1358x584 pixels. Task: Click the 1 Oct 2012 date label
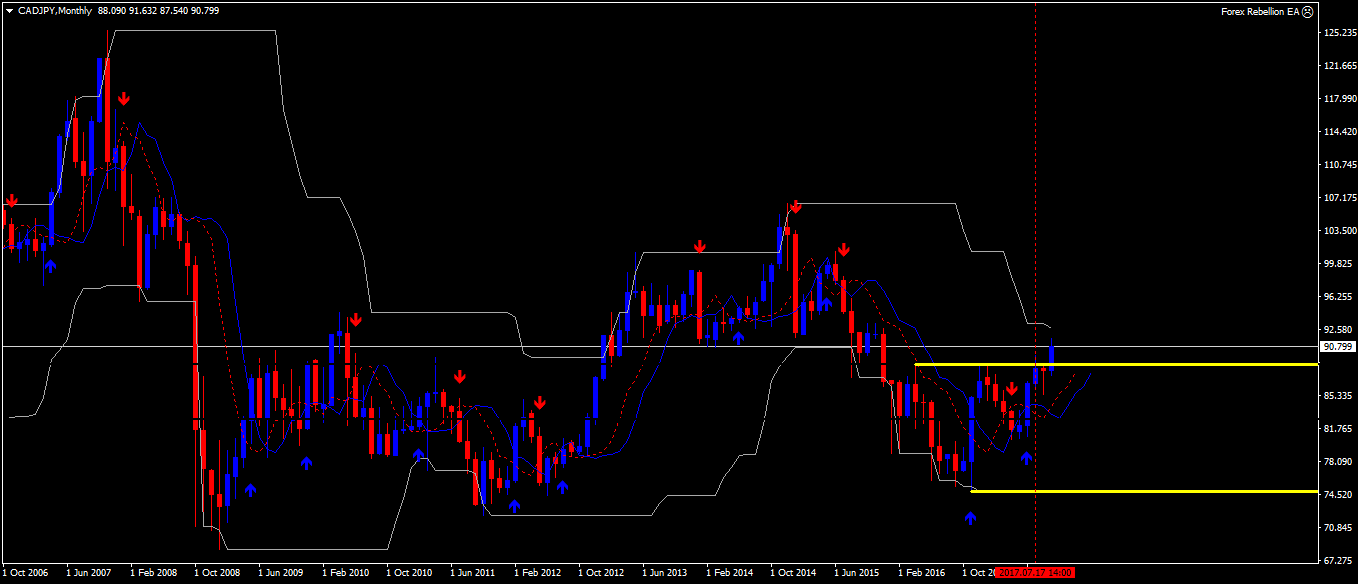[601, 574]
